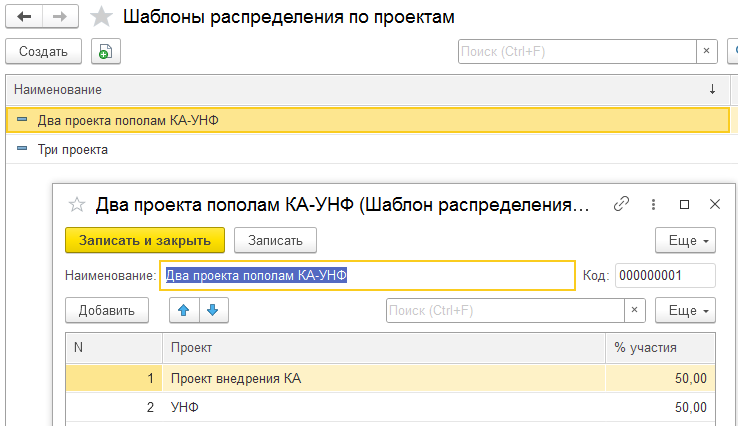Move the selected row down
This screenshot has height=426, width=740.
[x=213, y=310]
